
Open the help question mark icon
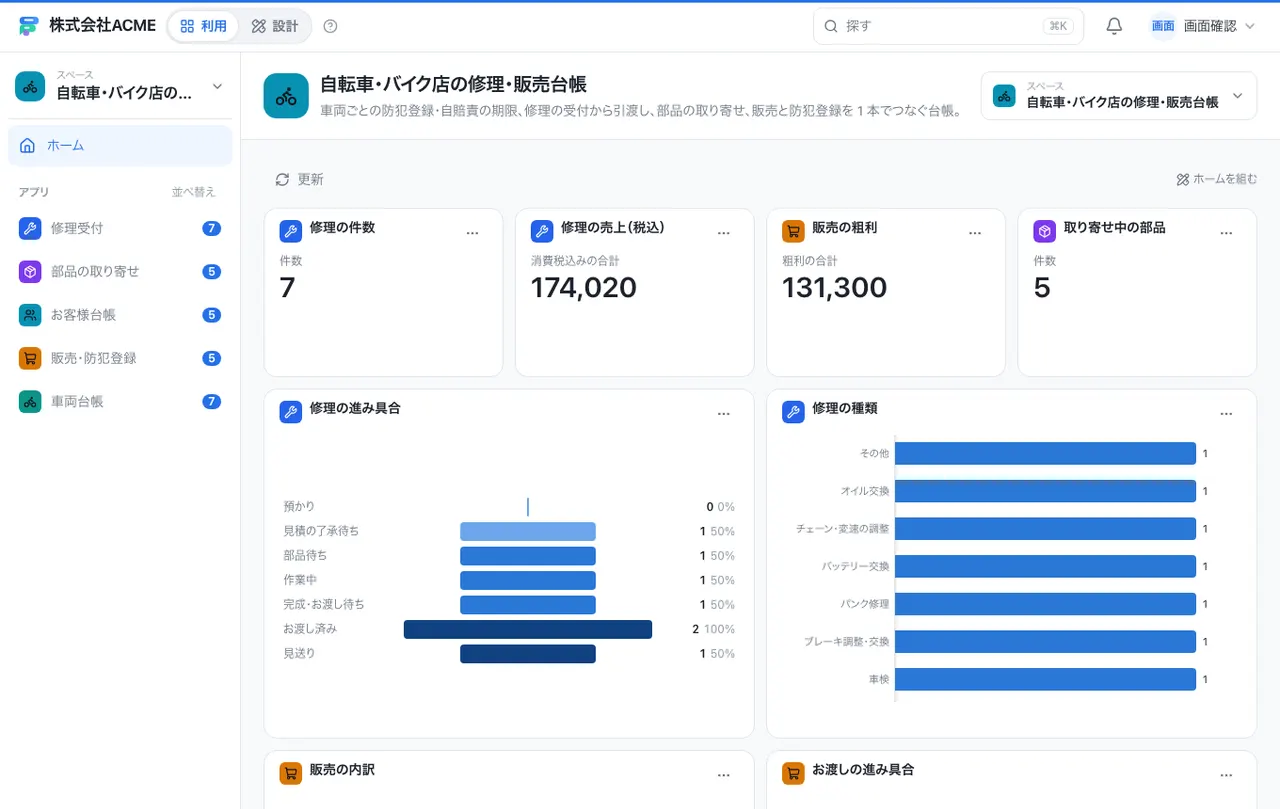tap(331, 26)
